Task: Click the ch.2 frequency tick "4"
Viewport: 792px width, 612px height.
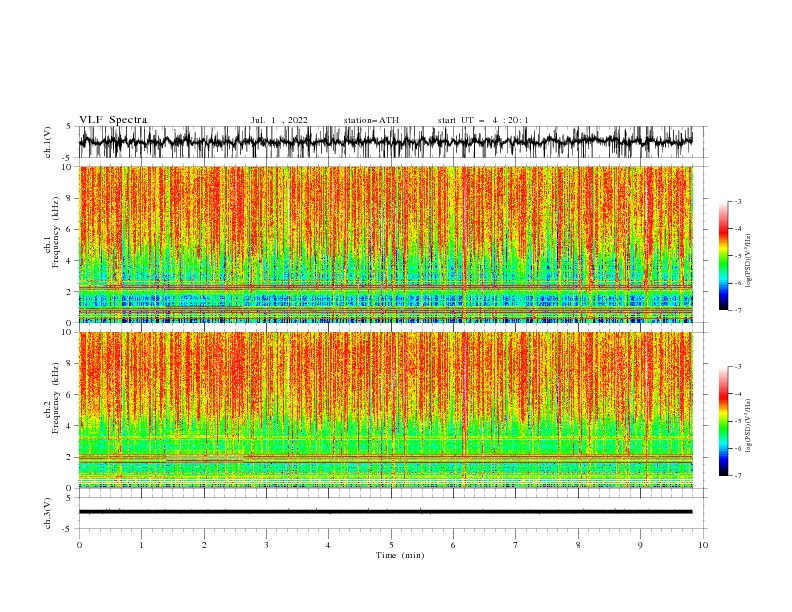Action: [x=69, y=426]
